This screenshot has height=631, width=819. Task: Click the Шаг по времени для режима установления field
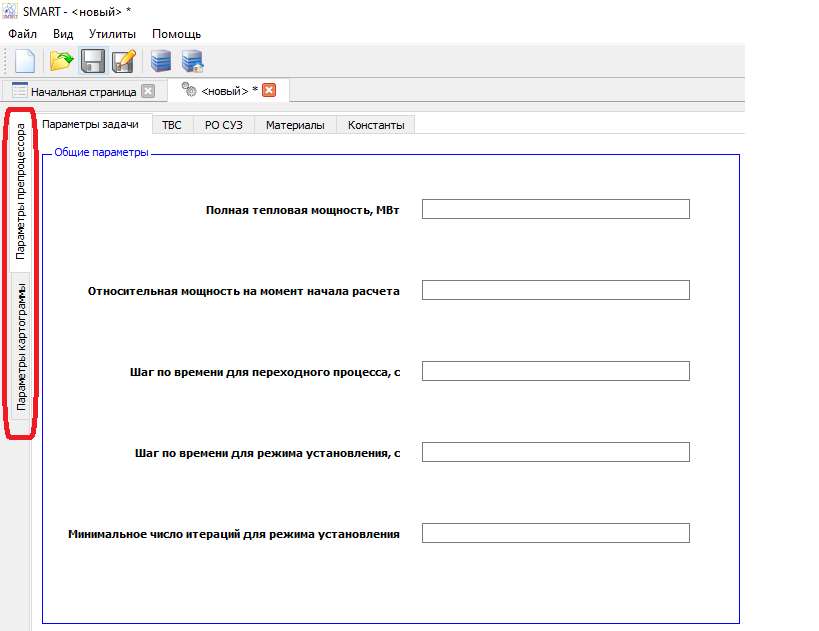(x=556, y=452)
